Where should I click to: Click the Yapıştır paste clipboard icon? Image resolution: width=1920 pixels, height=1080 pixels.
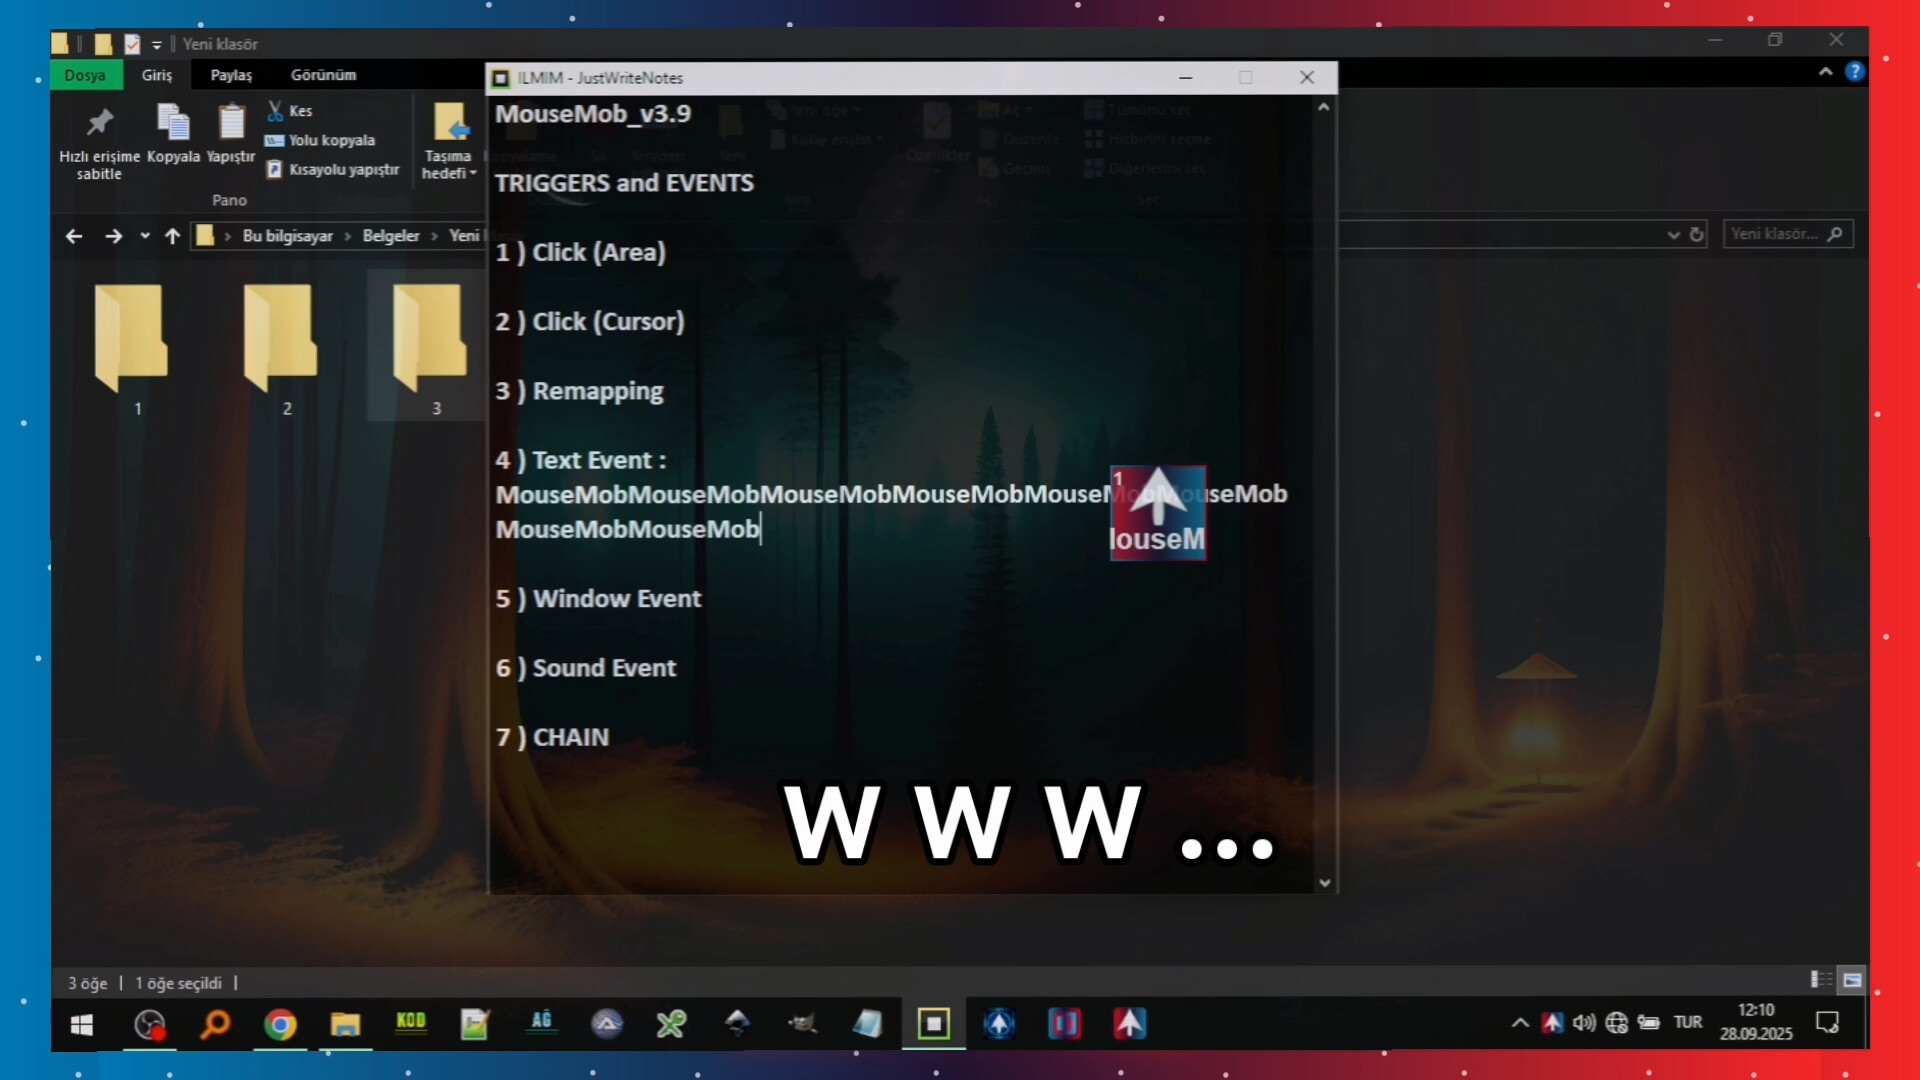click(231, 123)
